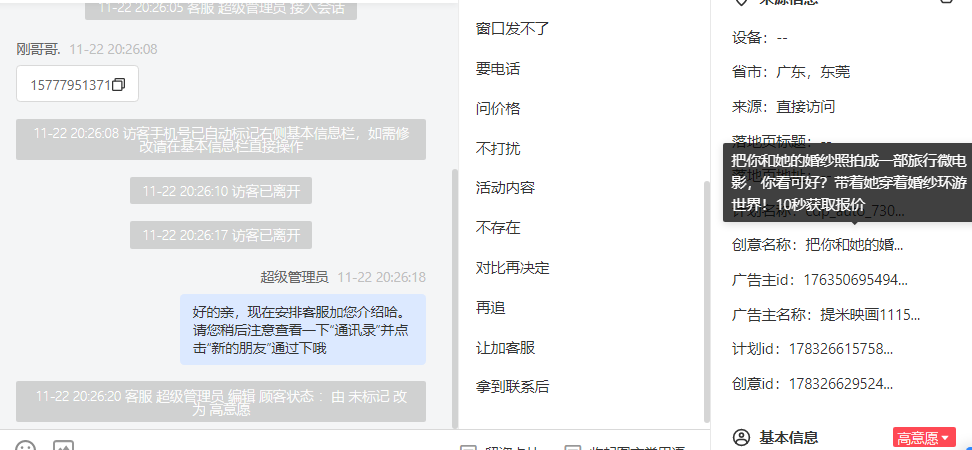Choose the 问价格 quick reply
Image resolution: width=972 pixels, height=450 pixels.
(497, 108)
